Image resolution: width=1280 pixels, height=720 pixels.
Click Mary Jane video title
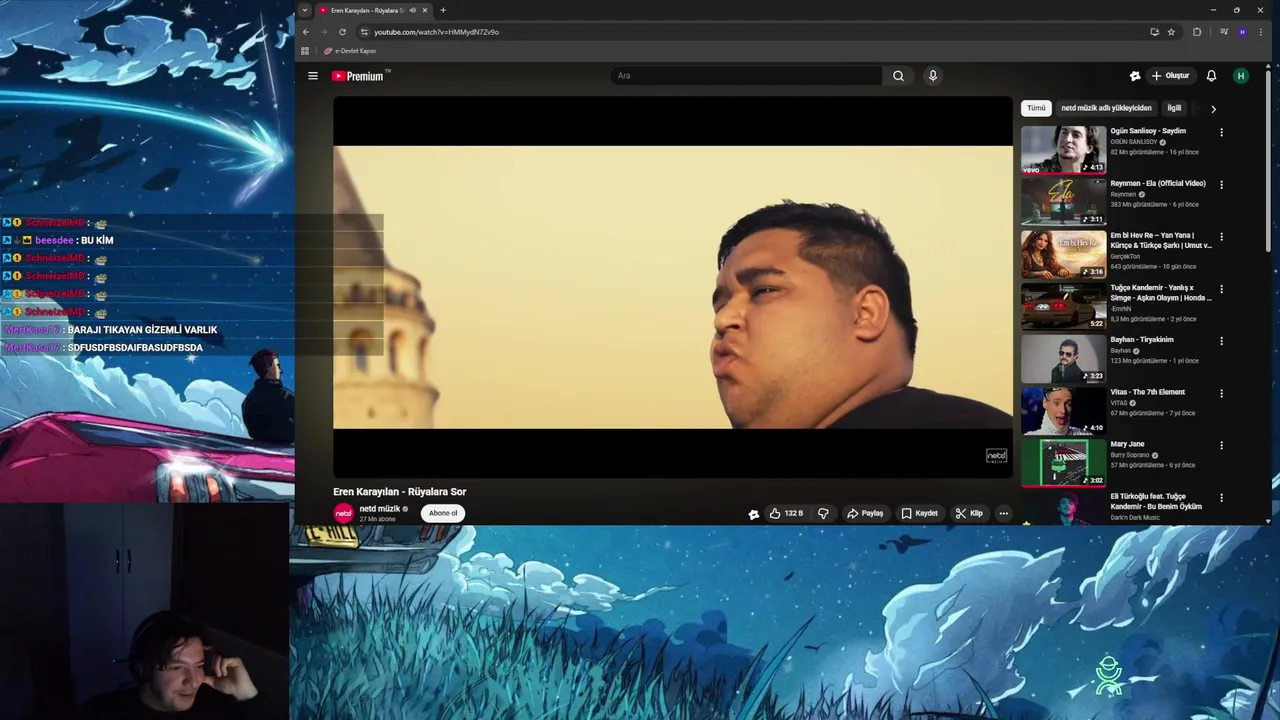coord(1127,444)
